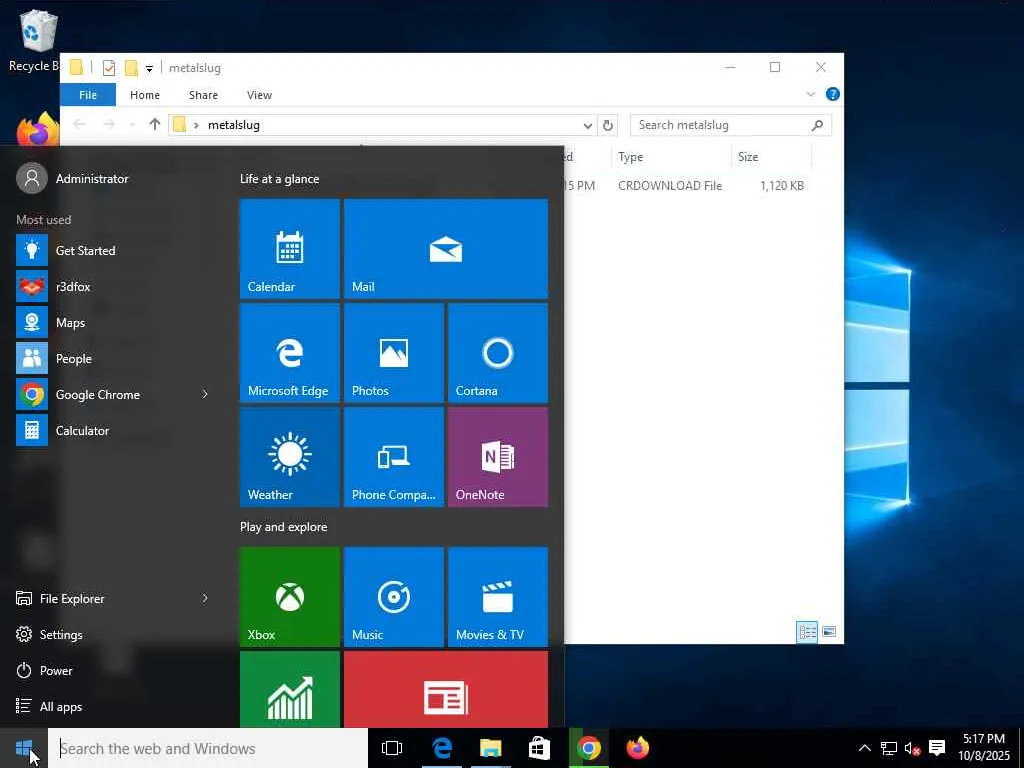1024x768 pixels.
Task: Go up one folder level arrow
Action: pyautogui.click(x=154, y=124)
